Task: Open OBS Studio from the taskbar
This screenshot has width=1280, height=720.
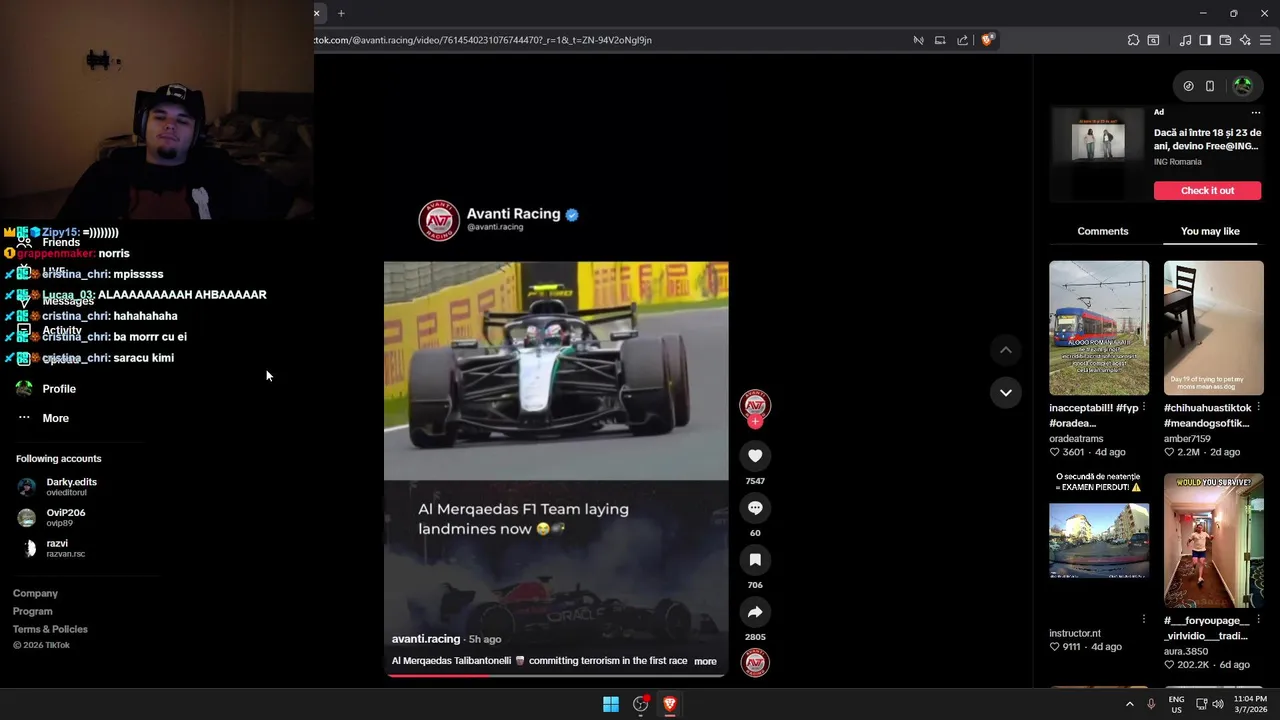Action: [x=641, y=704]
